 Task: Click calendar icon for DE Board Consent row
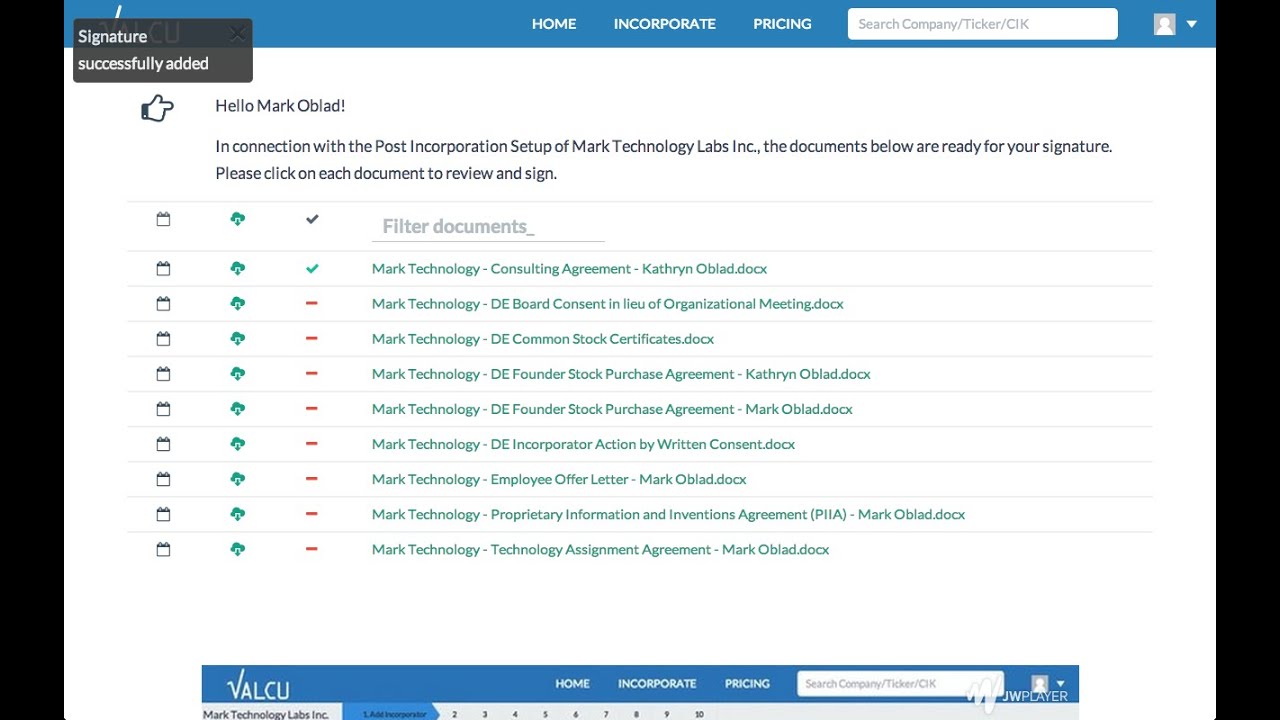point(164,304)
